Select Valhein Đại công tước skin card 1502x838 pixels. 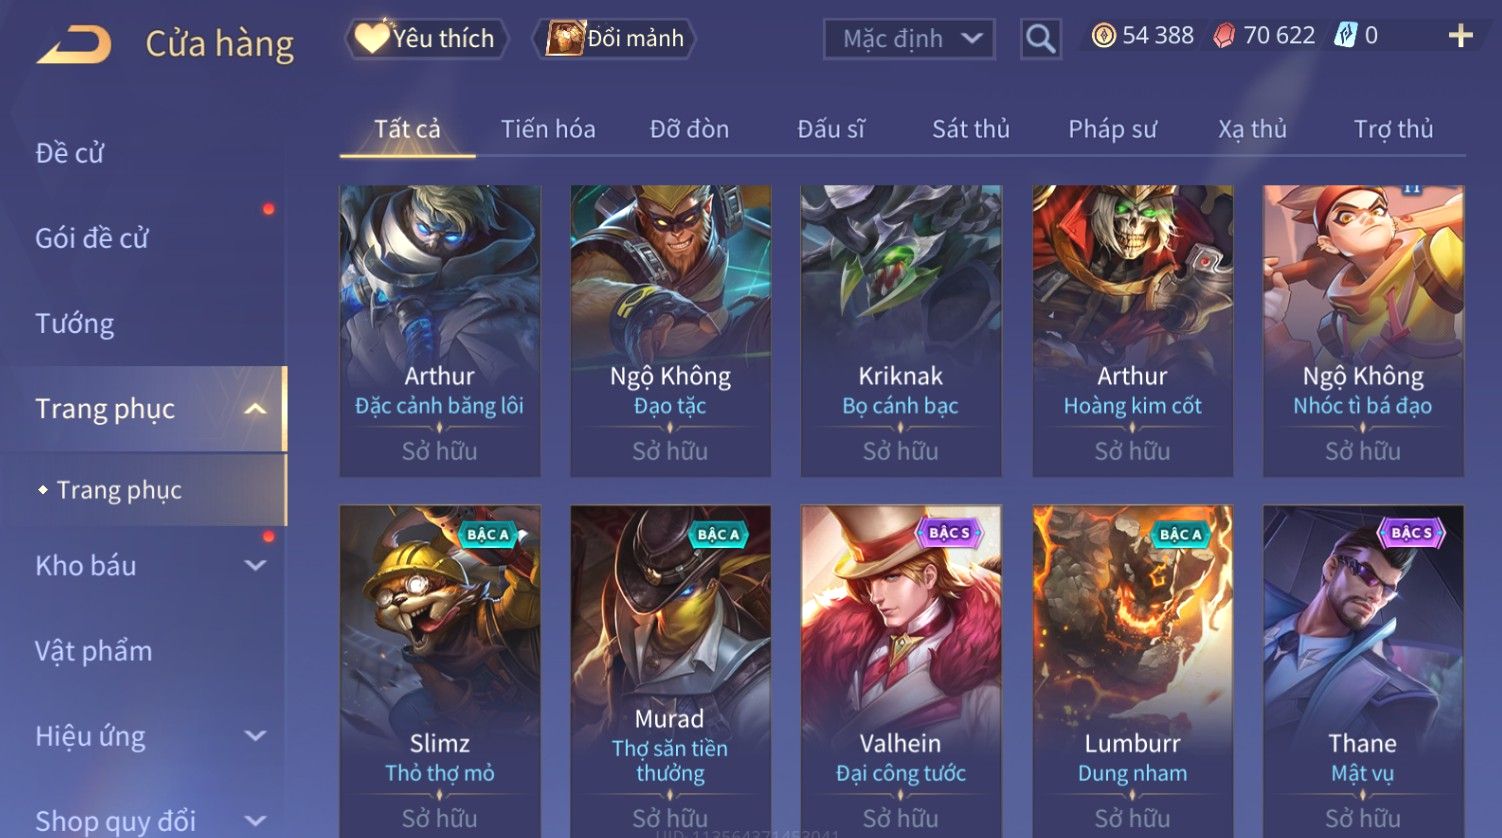coord(901,671)
